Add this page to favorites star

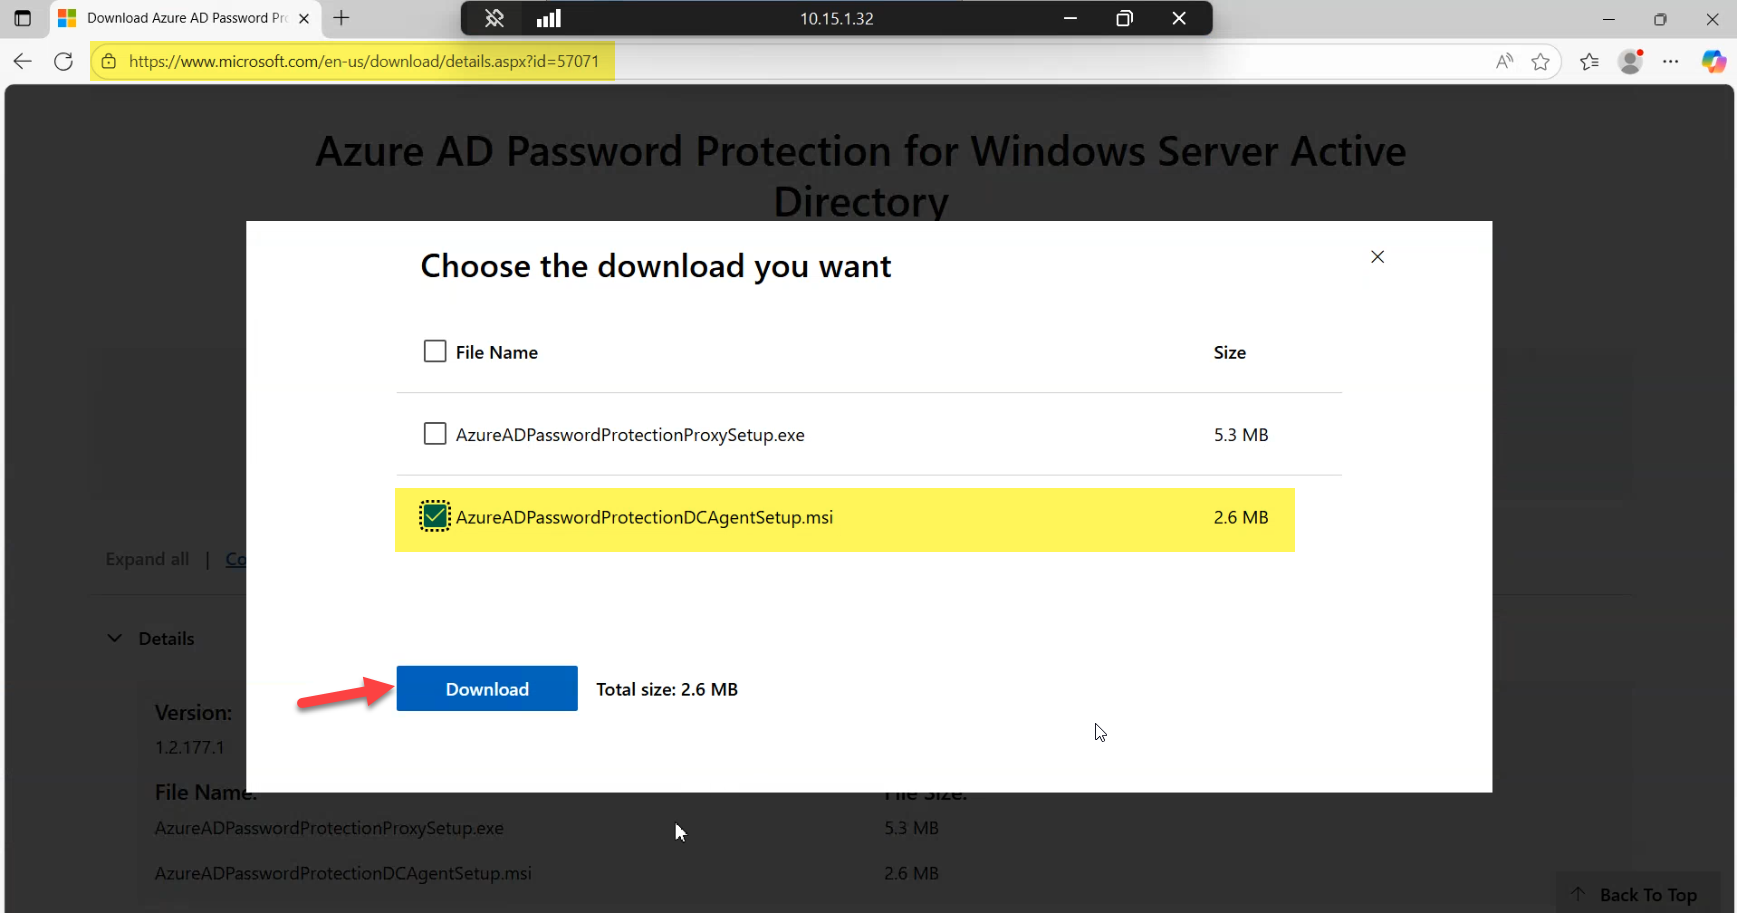coord(1540,62)
